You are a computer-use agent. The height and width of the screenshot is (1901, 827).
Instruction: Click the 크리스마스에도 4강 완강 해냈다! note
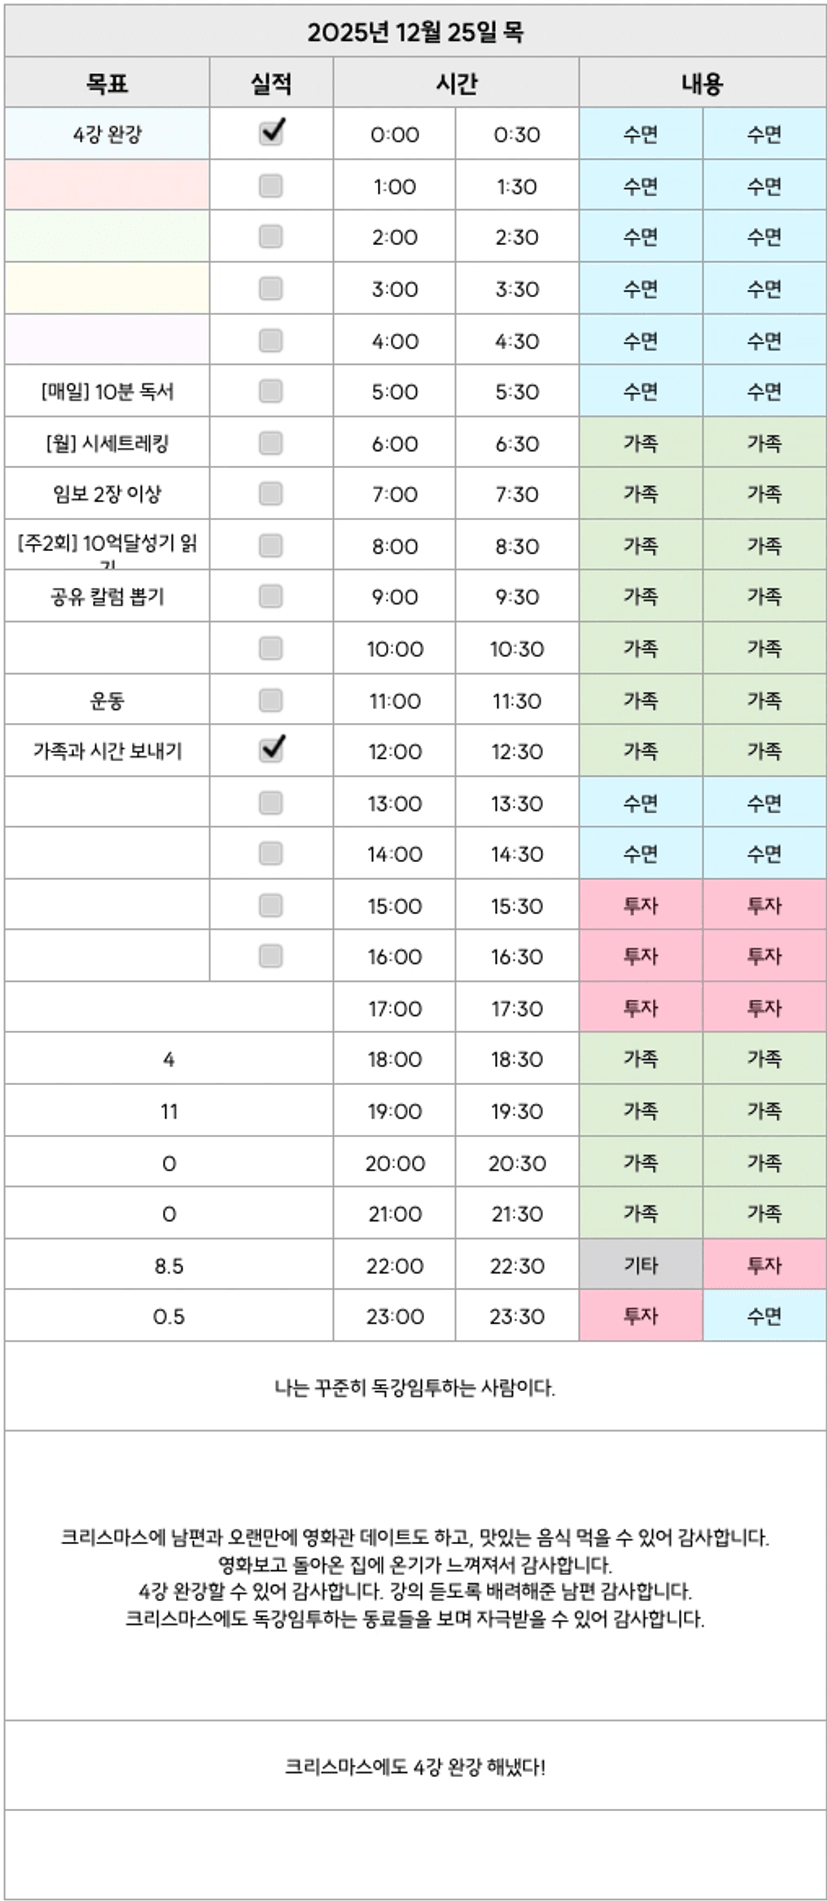tap(414, 1767)
